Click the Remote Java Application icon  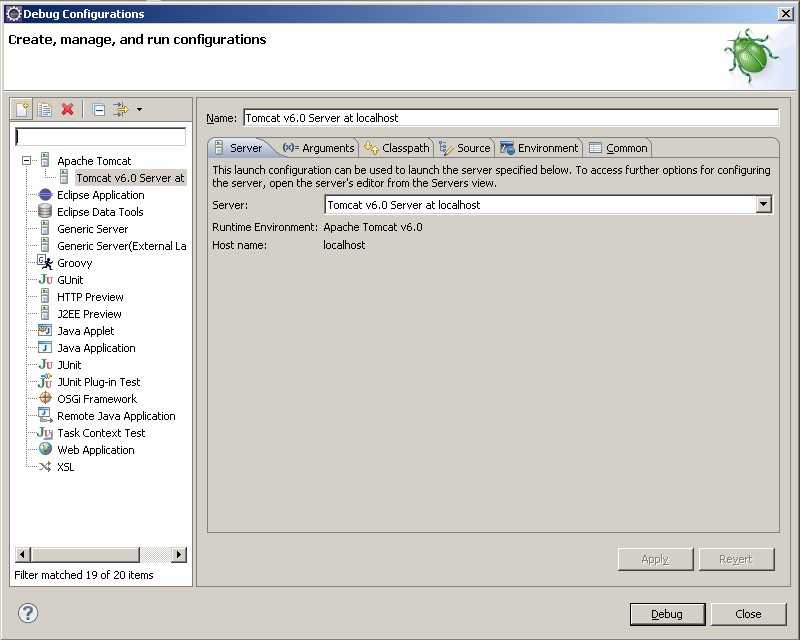pos(45,415)
